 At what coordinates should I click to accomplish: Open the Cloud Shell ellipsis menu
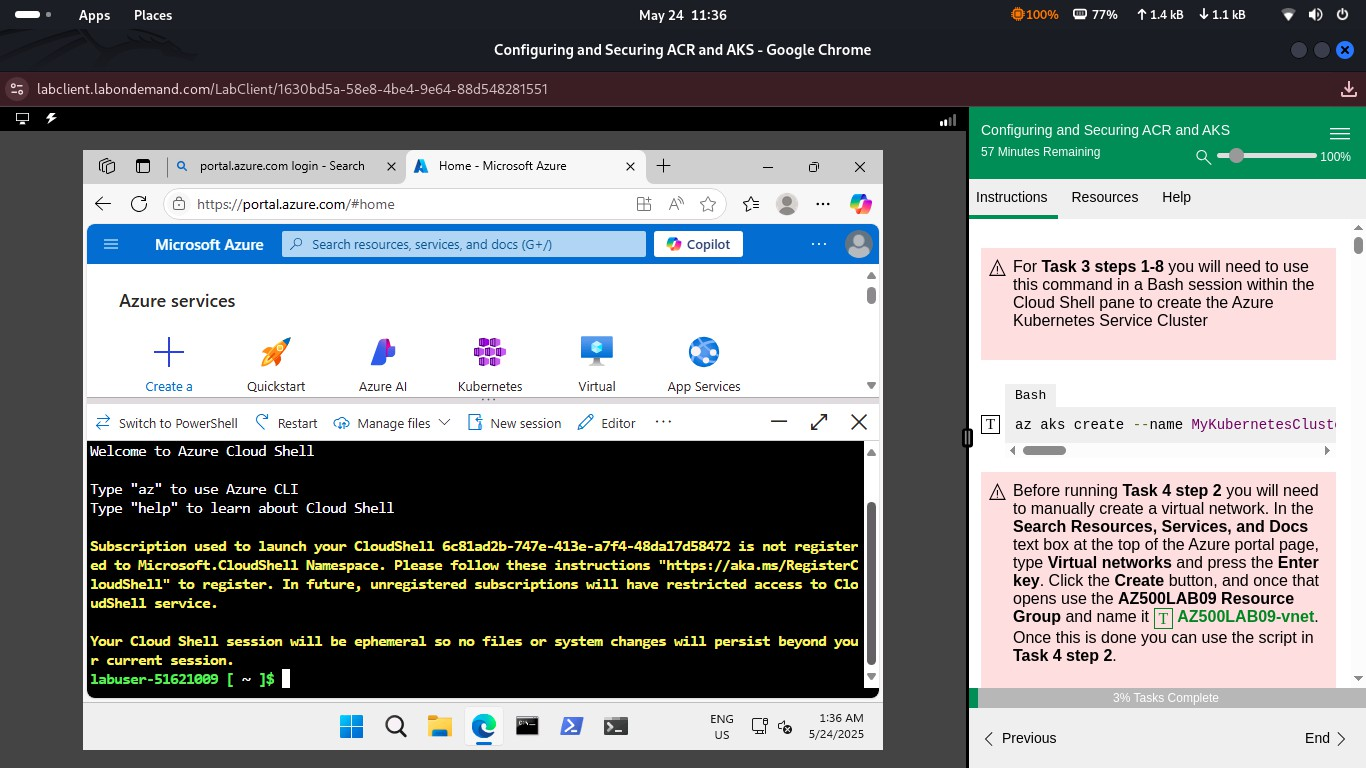(663, 422)
